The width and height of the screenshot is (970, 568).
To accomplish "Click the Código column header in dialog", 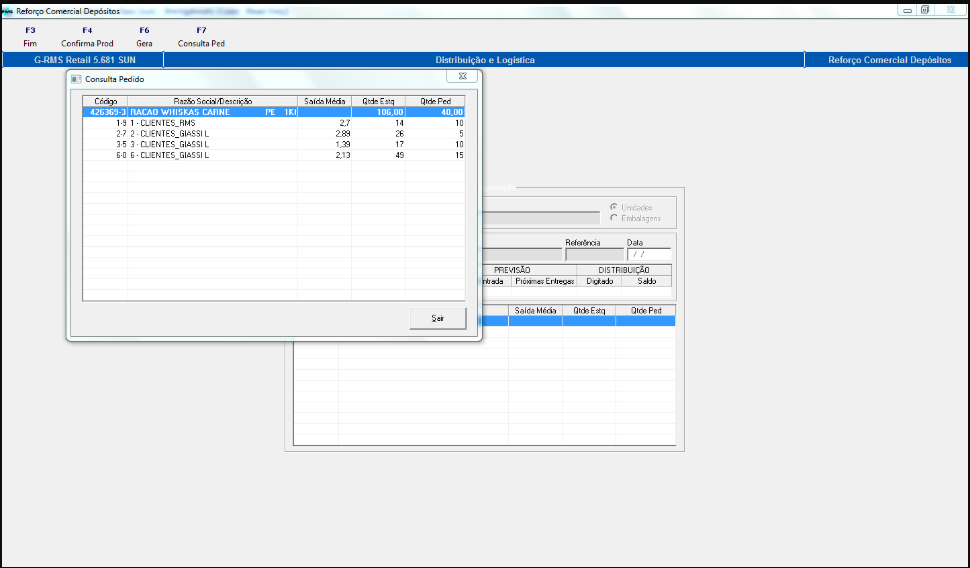I will 105,101.
